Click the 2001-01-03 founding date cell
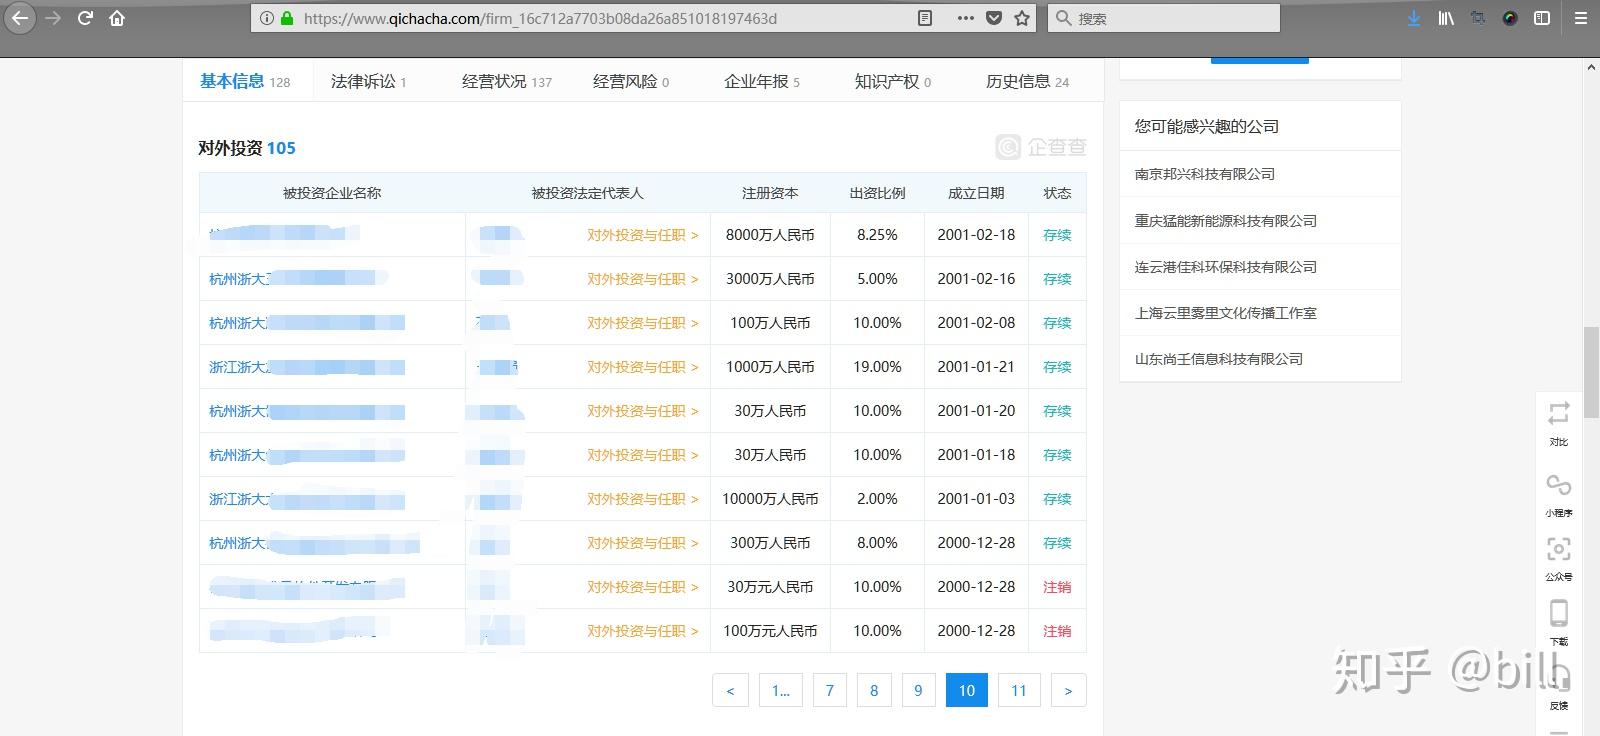This screenshot has height=736, width=1600. 976,499
